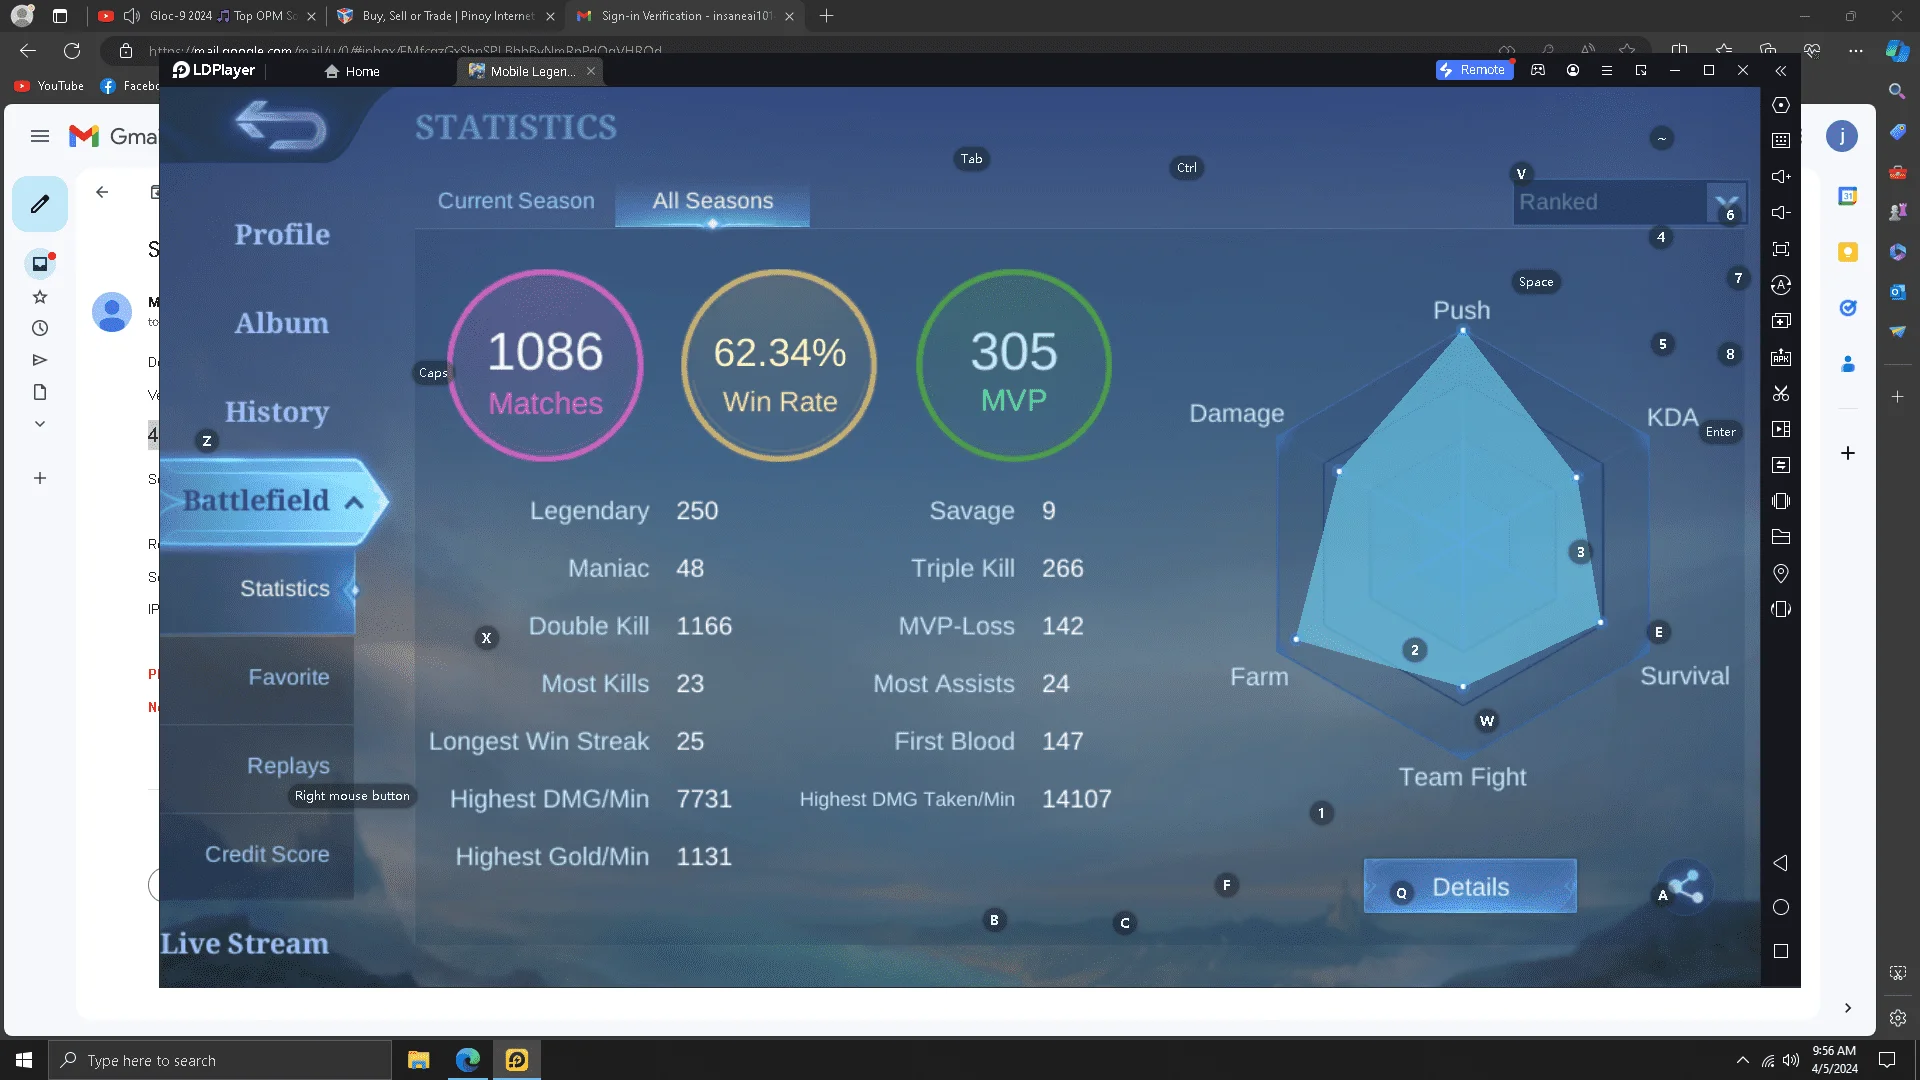Click the LDPlayer taskbar icon
Image resolution: width=1920 pixels, height=1080 pixels.
(517, 1060)
